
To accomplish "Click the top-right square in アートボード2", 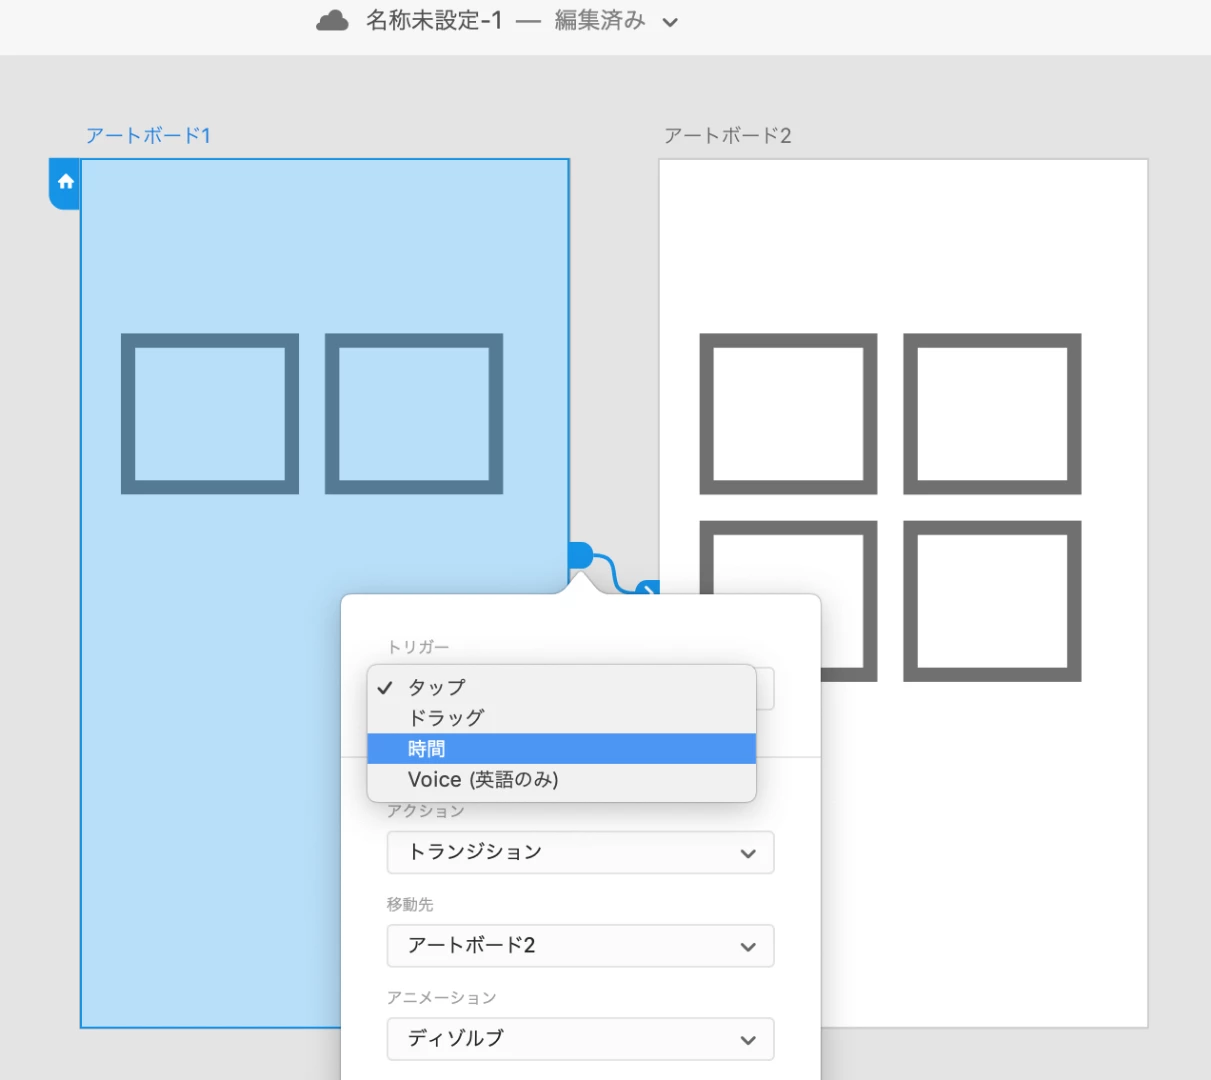I will [992, 414].
